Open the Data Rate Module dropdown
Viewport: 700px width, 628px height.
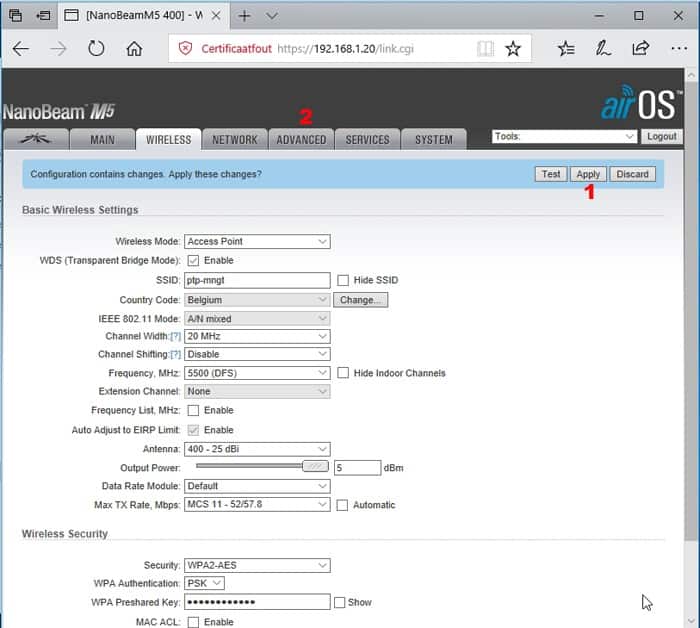tap(257, 486)
